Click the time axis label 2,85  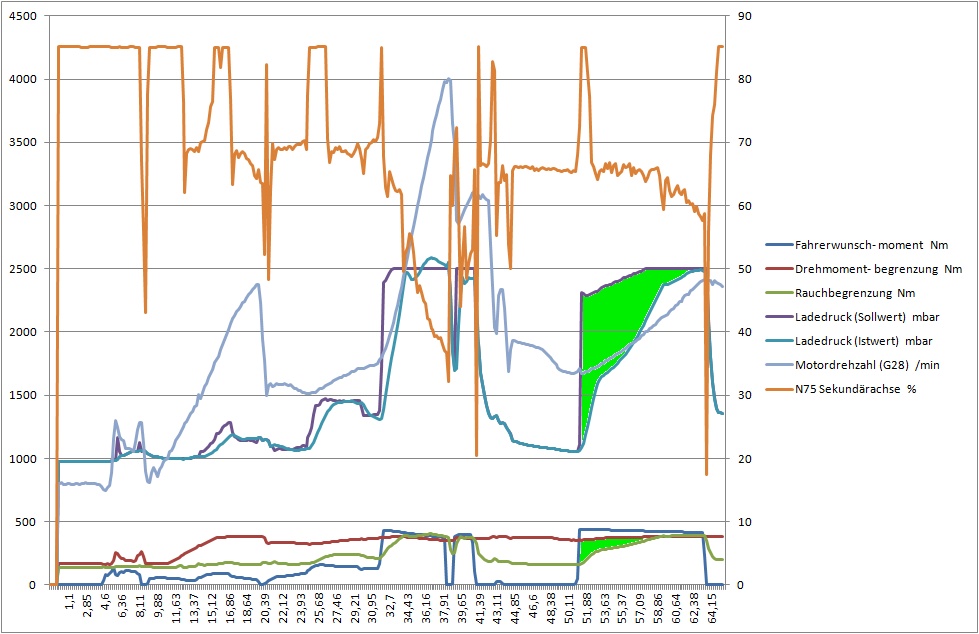point(87,605)
